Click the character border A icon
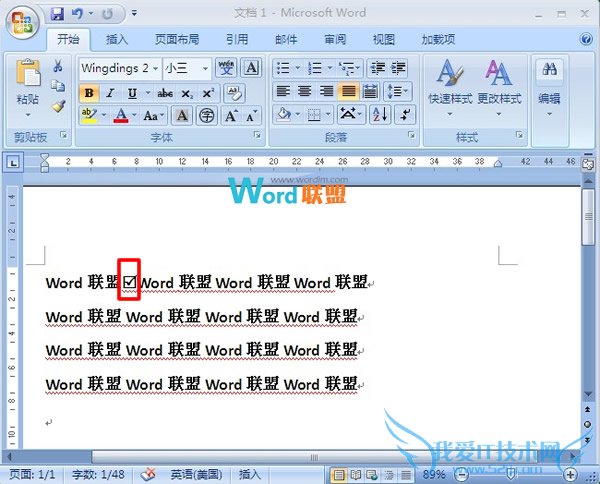The height and width of the screenshot is (484, 600). 251,68
